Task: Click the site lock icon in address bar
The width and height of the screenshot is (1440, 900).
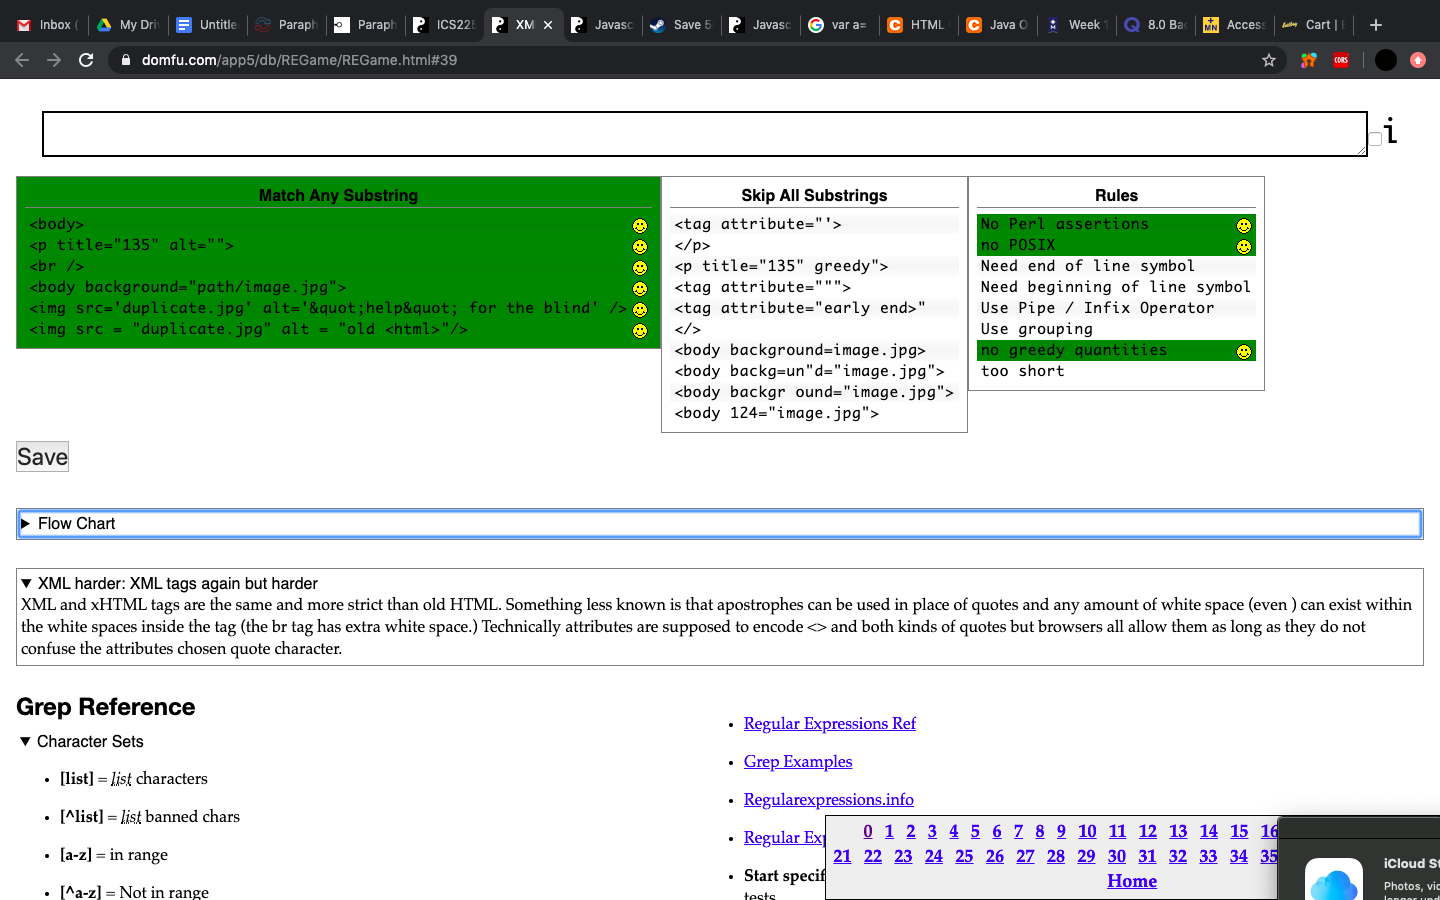Action: click(x=125, y=60)
